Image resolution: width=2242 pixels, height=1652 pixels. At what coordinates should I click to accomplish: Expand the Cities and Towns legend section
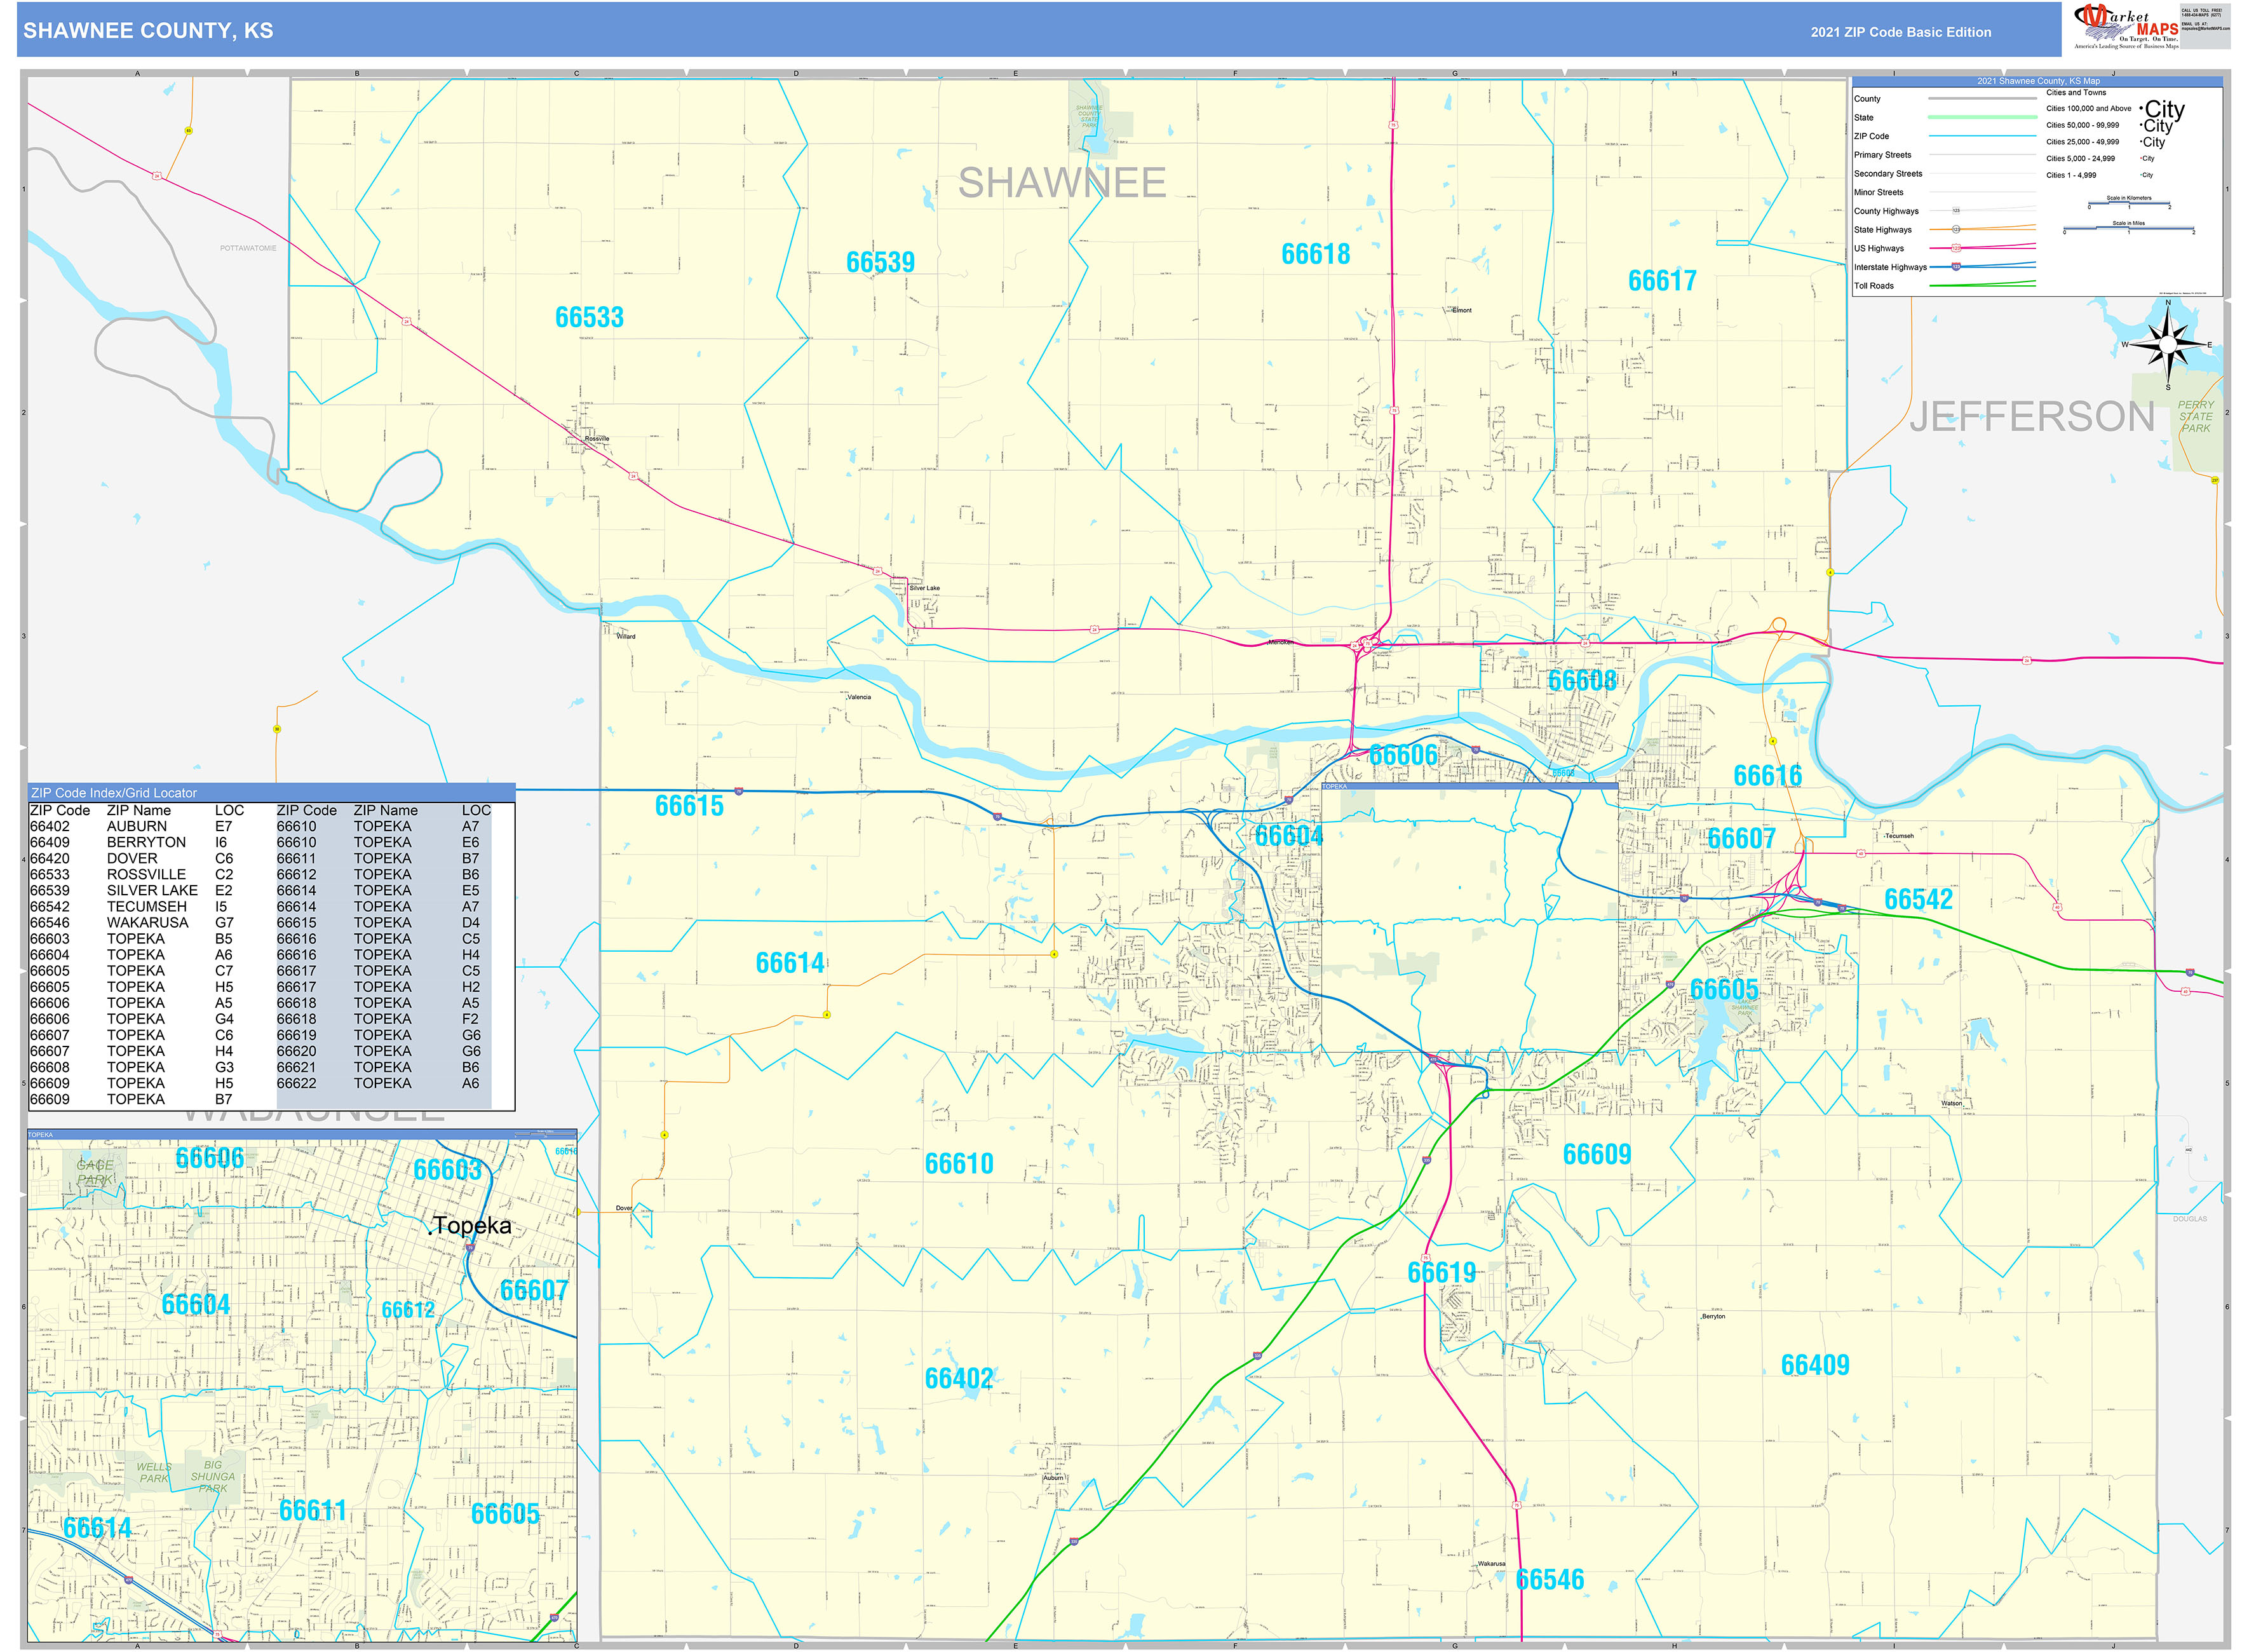(2076, 92)
